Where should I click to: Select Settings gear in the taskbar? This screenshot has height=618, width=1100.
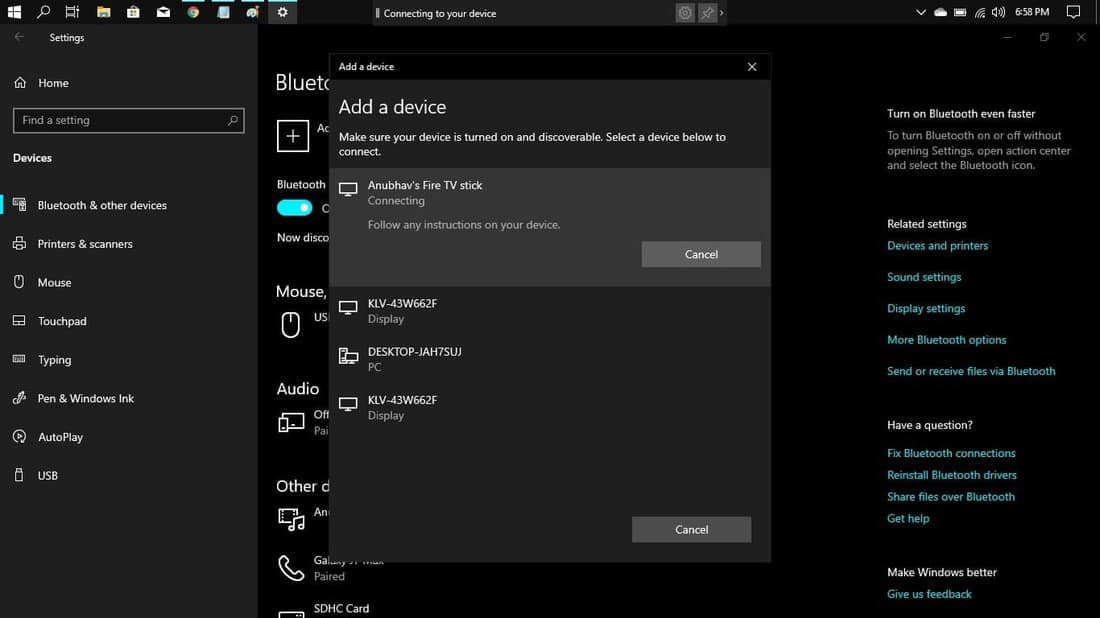(282, 12)
